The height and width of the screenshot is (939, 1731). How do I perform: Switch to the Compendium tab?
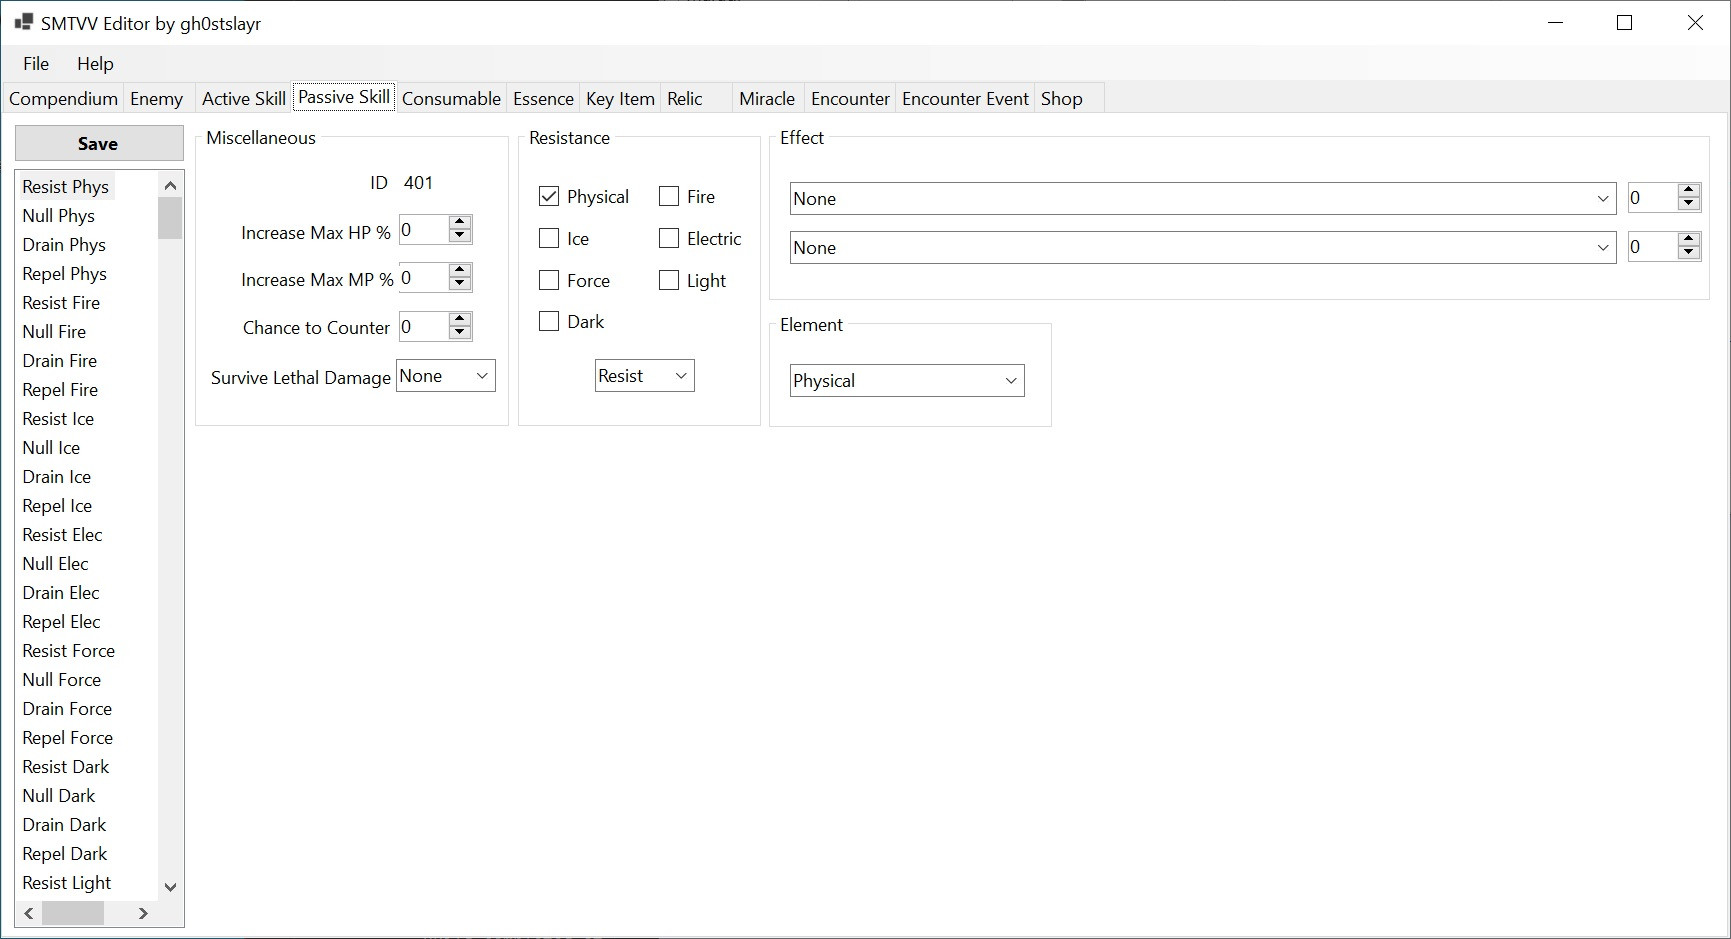(63, 98)
